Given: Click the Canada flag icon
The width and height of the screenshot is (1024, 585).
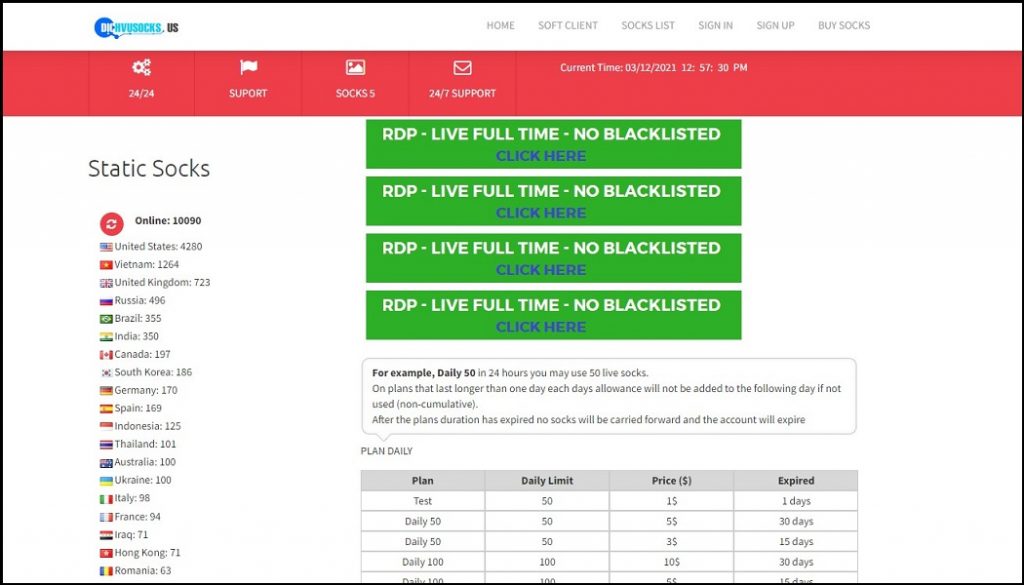Looking at the screenshot, I should coord(106,353).
